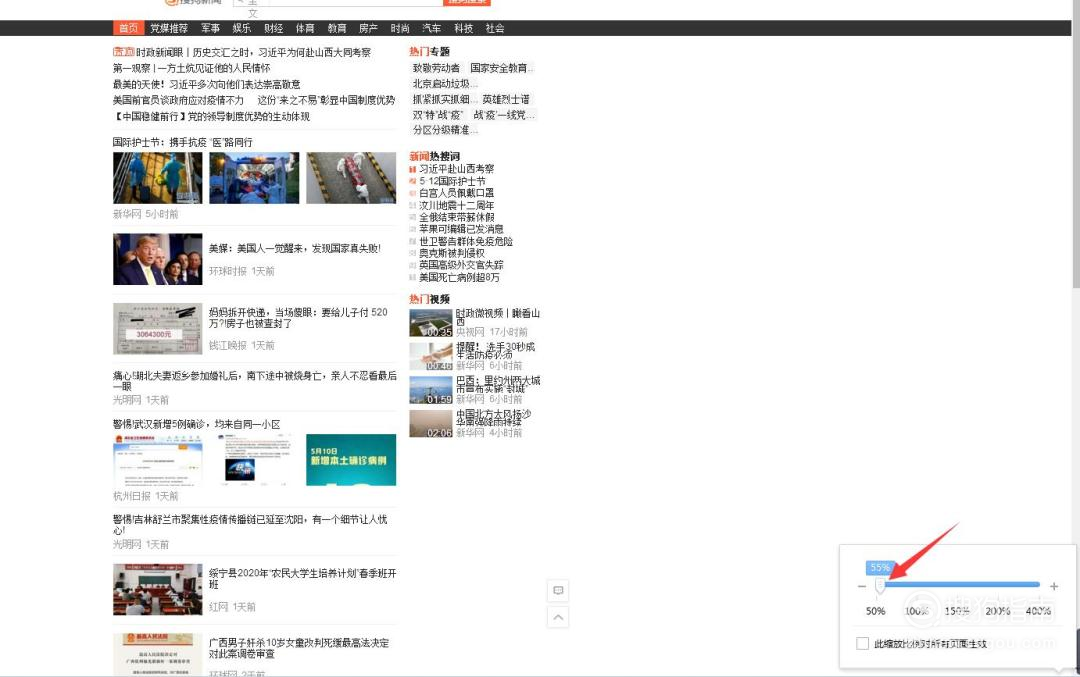The width and height of the screenshot is (1080, 677).
Task: Open headline 时政新闻眼 历史交汇之时
Action: pos(253,52)
